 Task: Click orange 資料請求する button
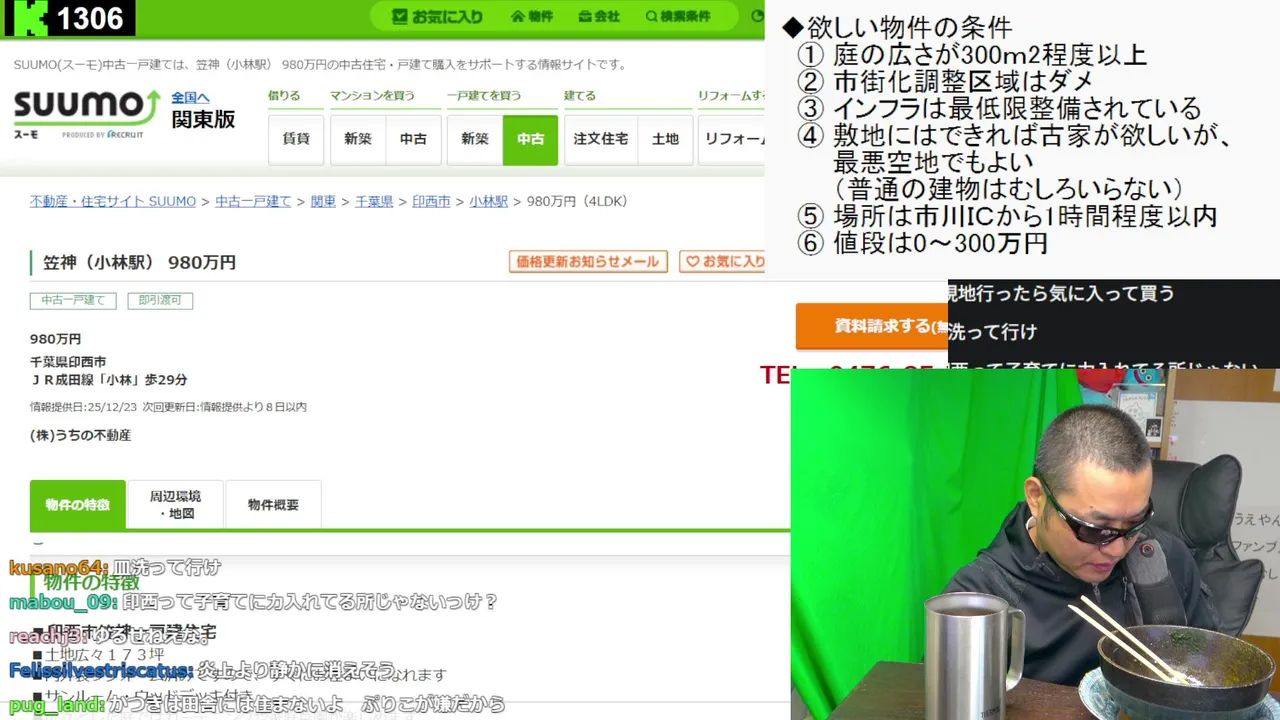[x=873, y=326]
